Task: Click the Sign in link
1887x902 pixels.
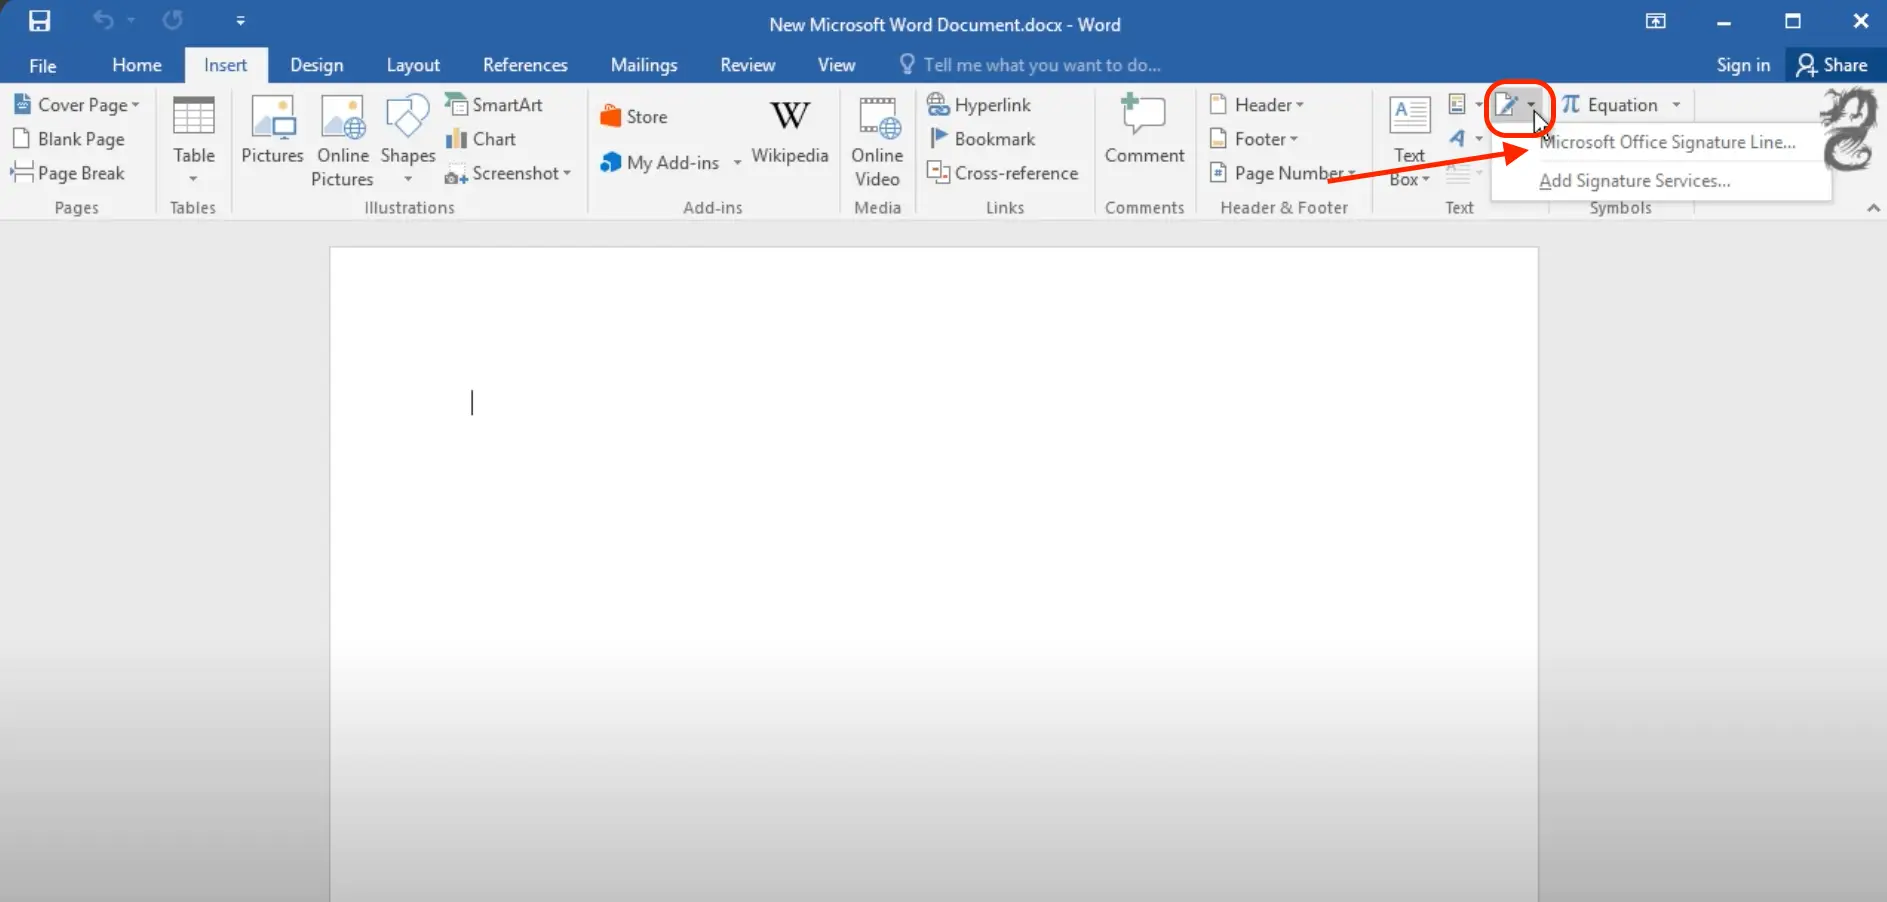Action: [1743, 65]
